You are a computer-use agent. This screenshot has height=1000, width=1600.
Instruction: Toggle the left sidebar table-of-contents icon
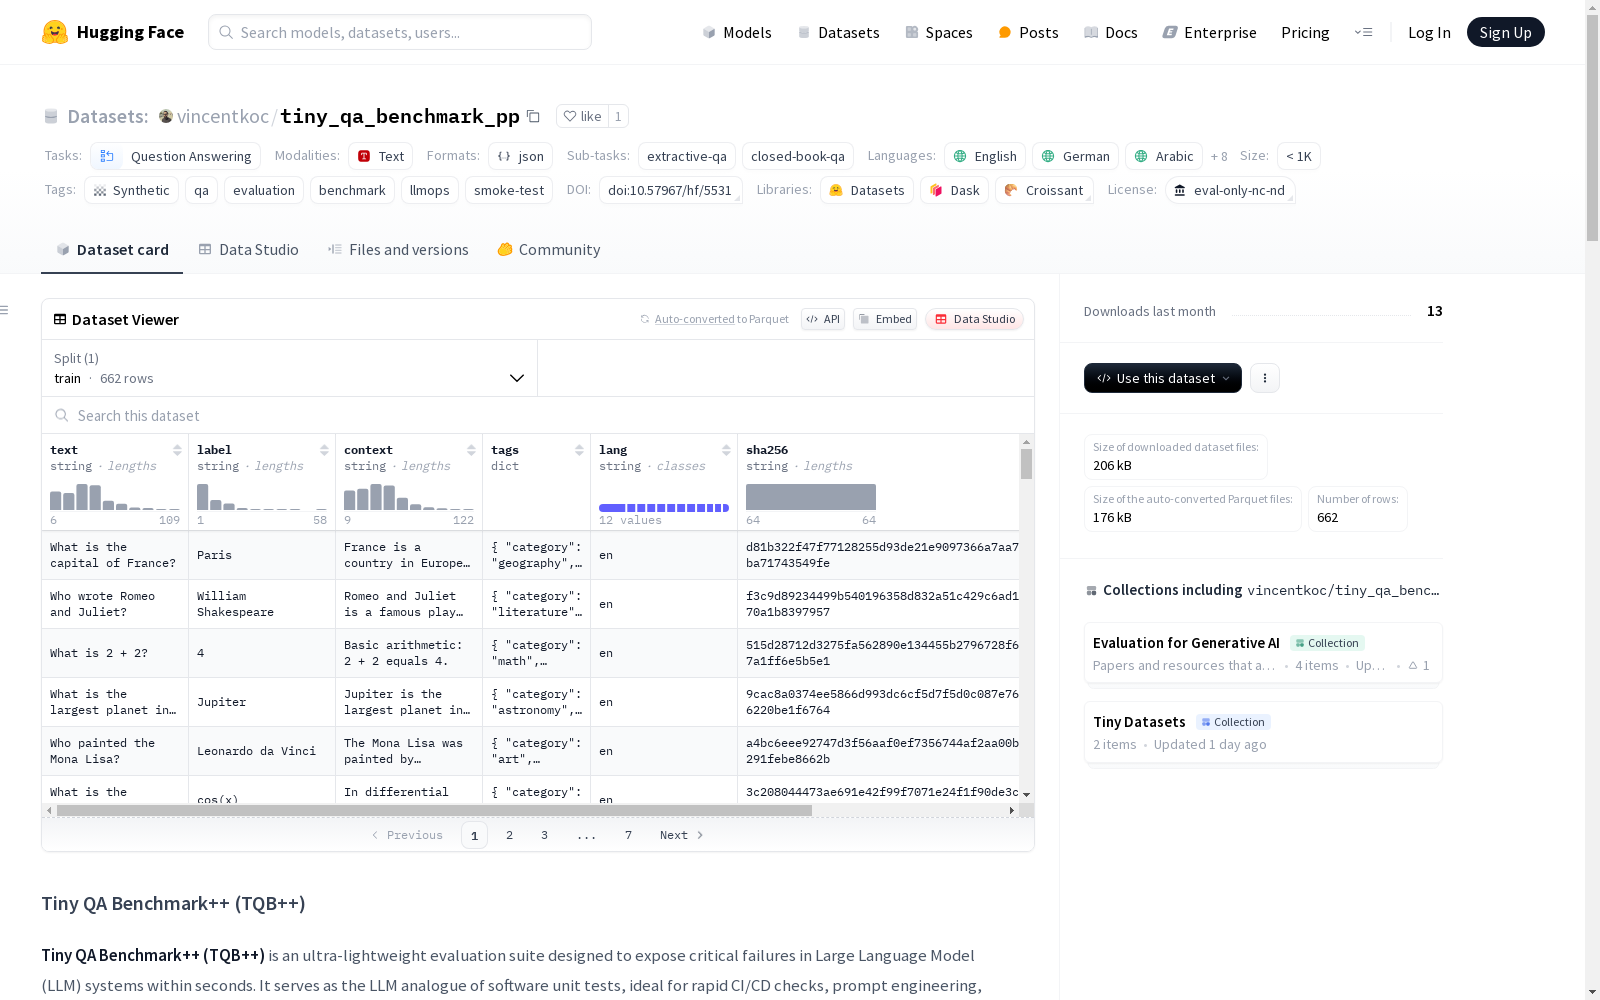click(4, 310)
